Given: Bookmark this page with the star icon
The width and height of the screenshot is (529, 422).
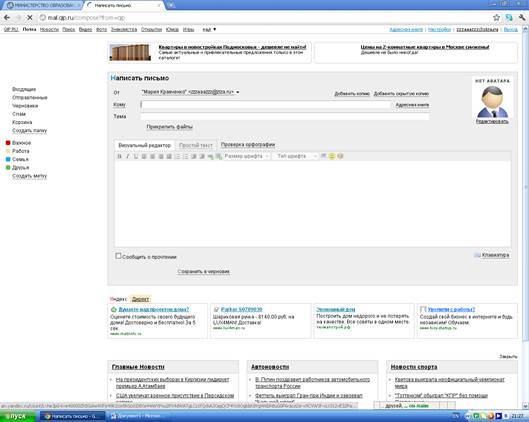Looking at the screenshot, I should click(x=496, y=18).
